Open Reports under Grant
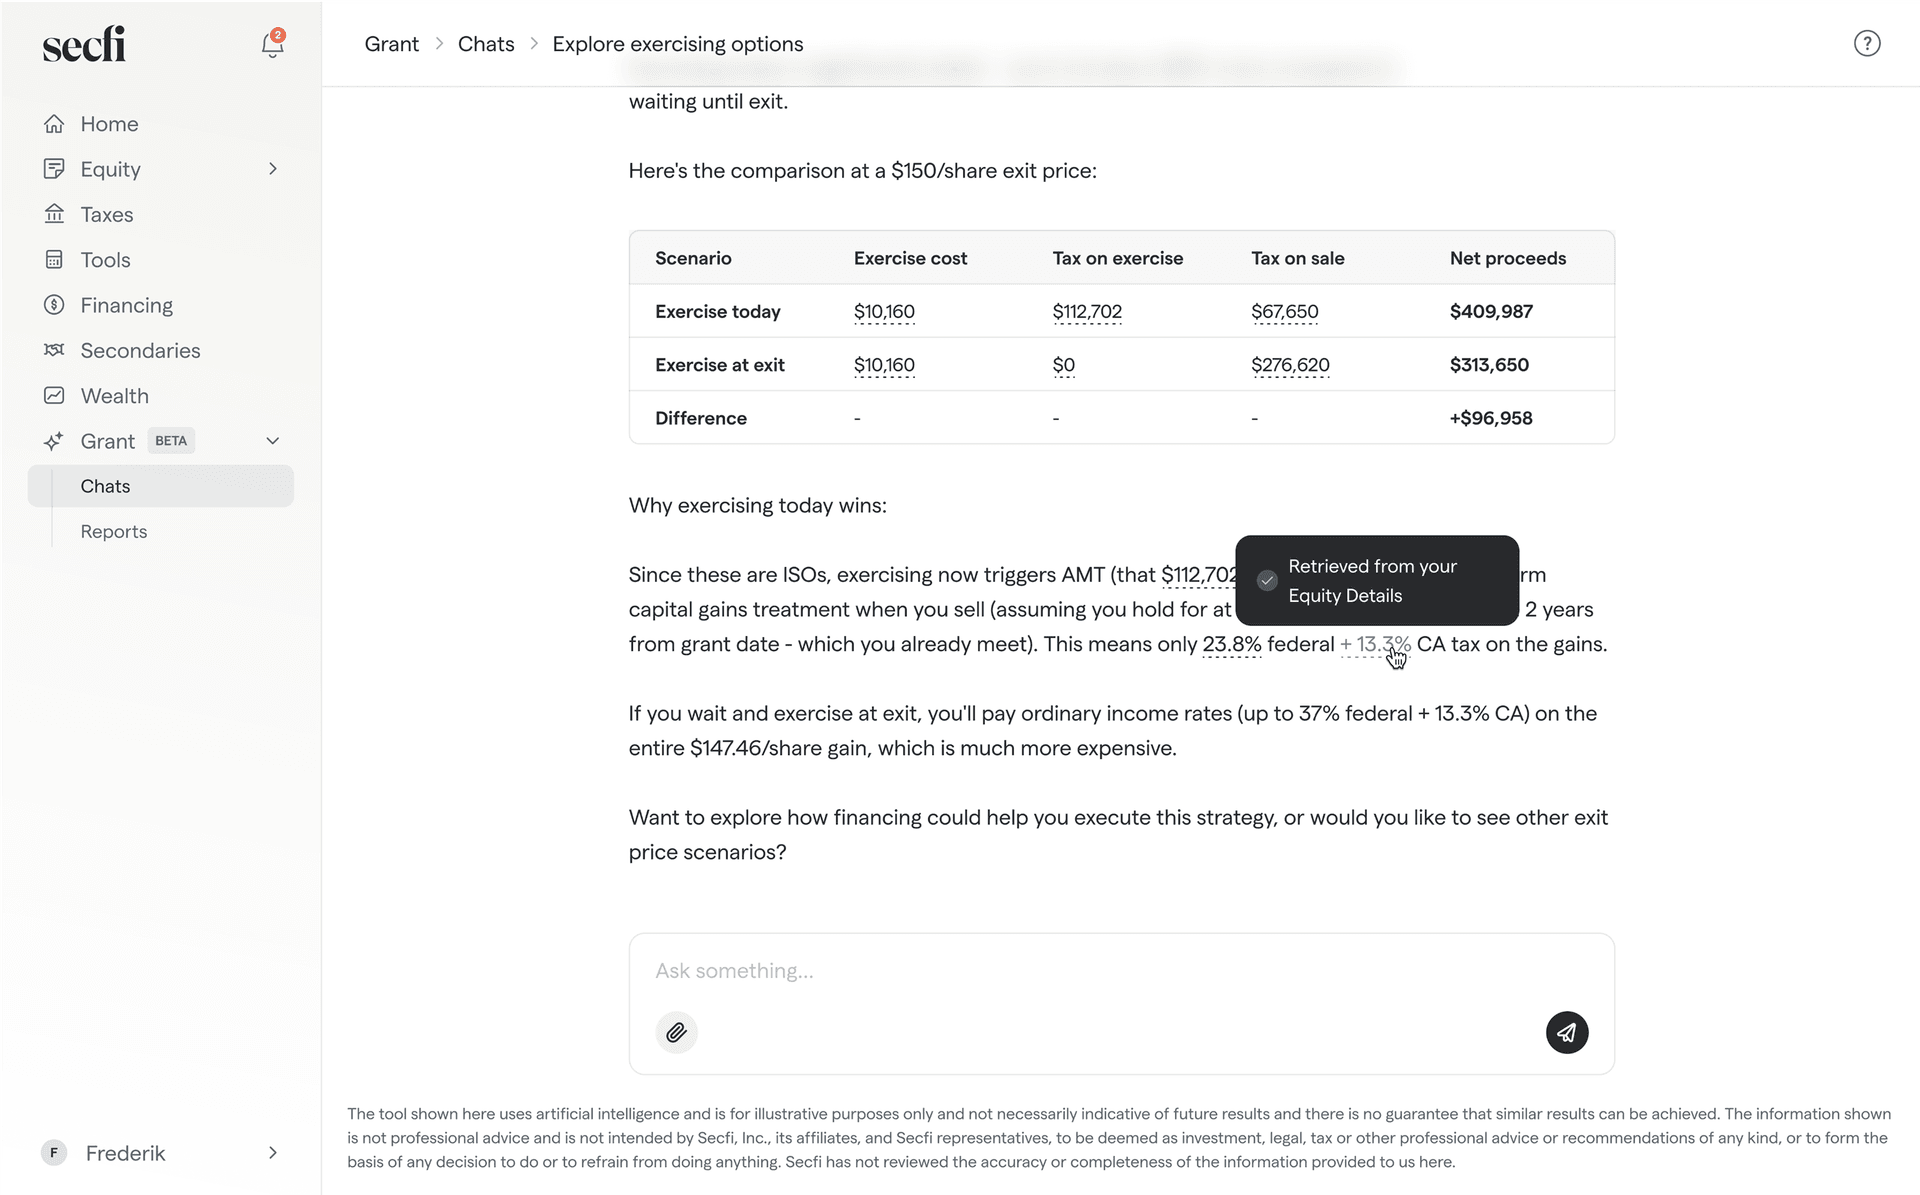The height and width of the screenshot is (1195, 1920). (114, 532)
